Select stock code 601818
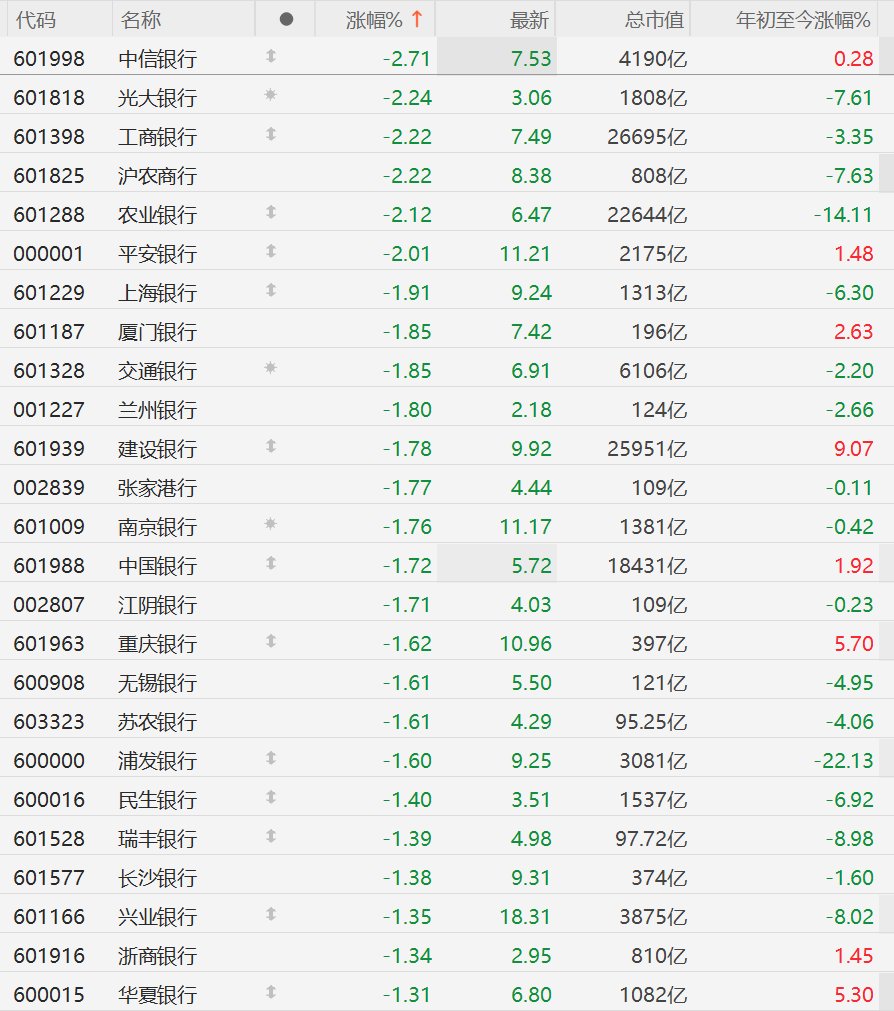This screenshot has height=1011, width=894. click(x=49, y=98)
